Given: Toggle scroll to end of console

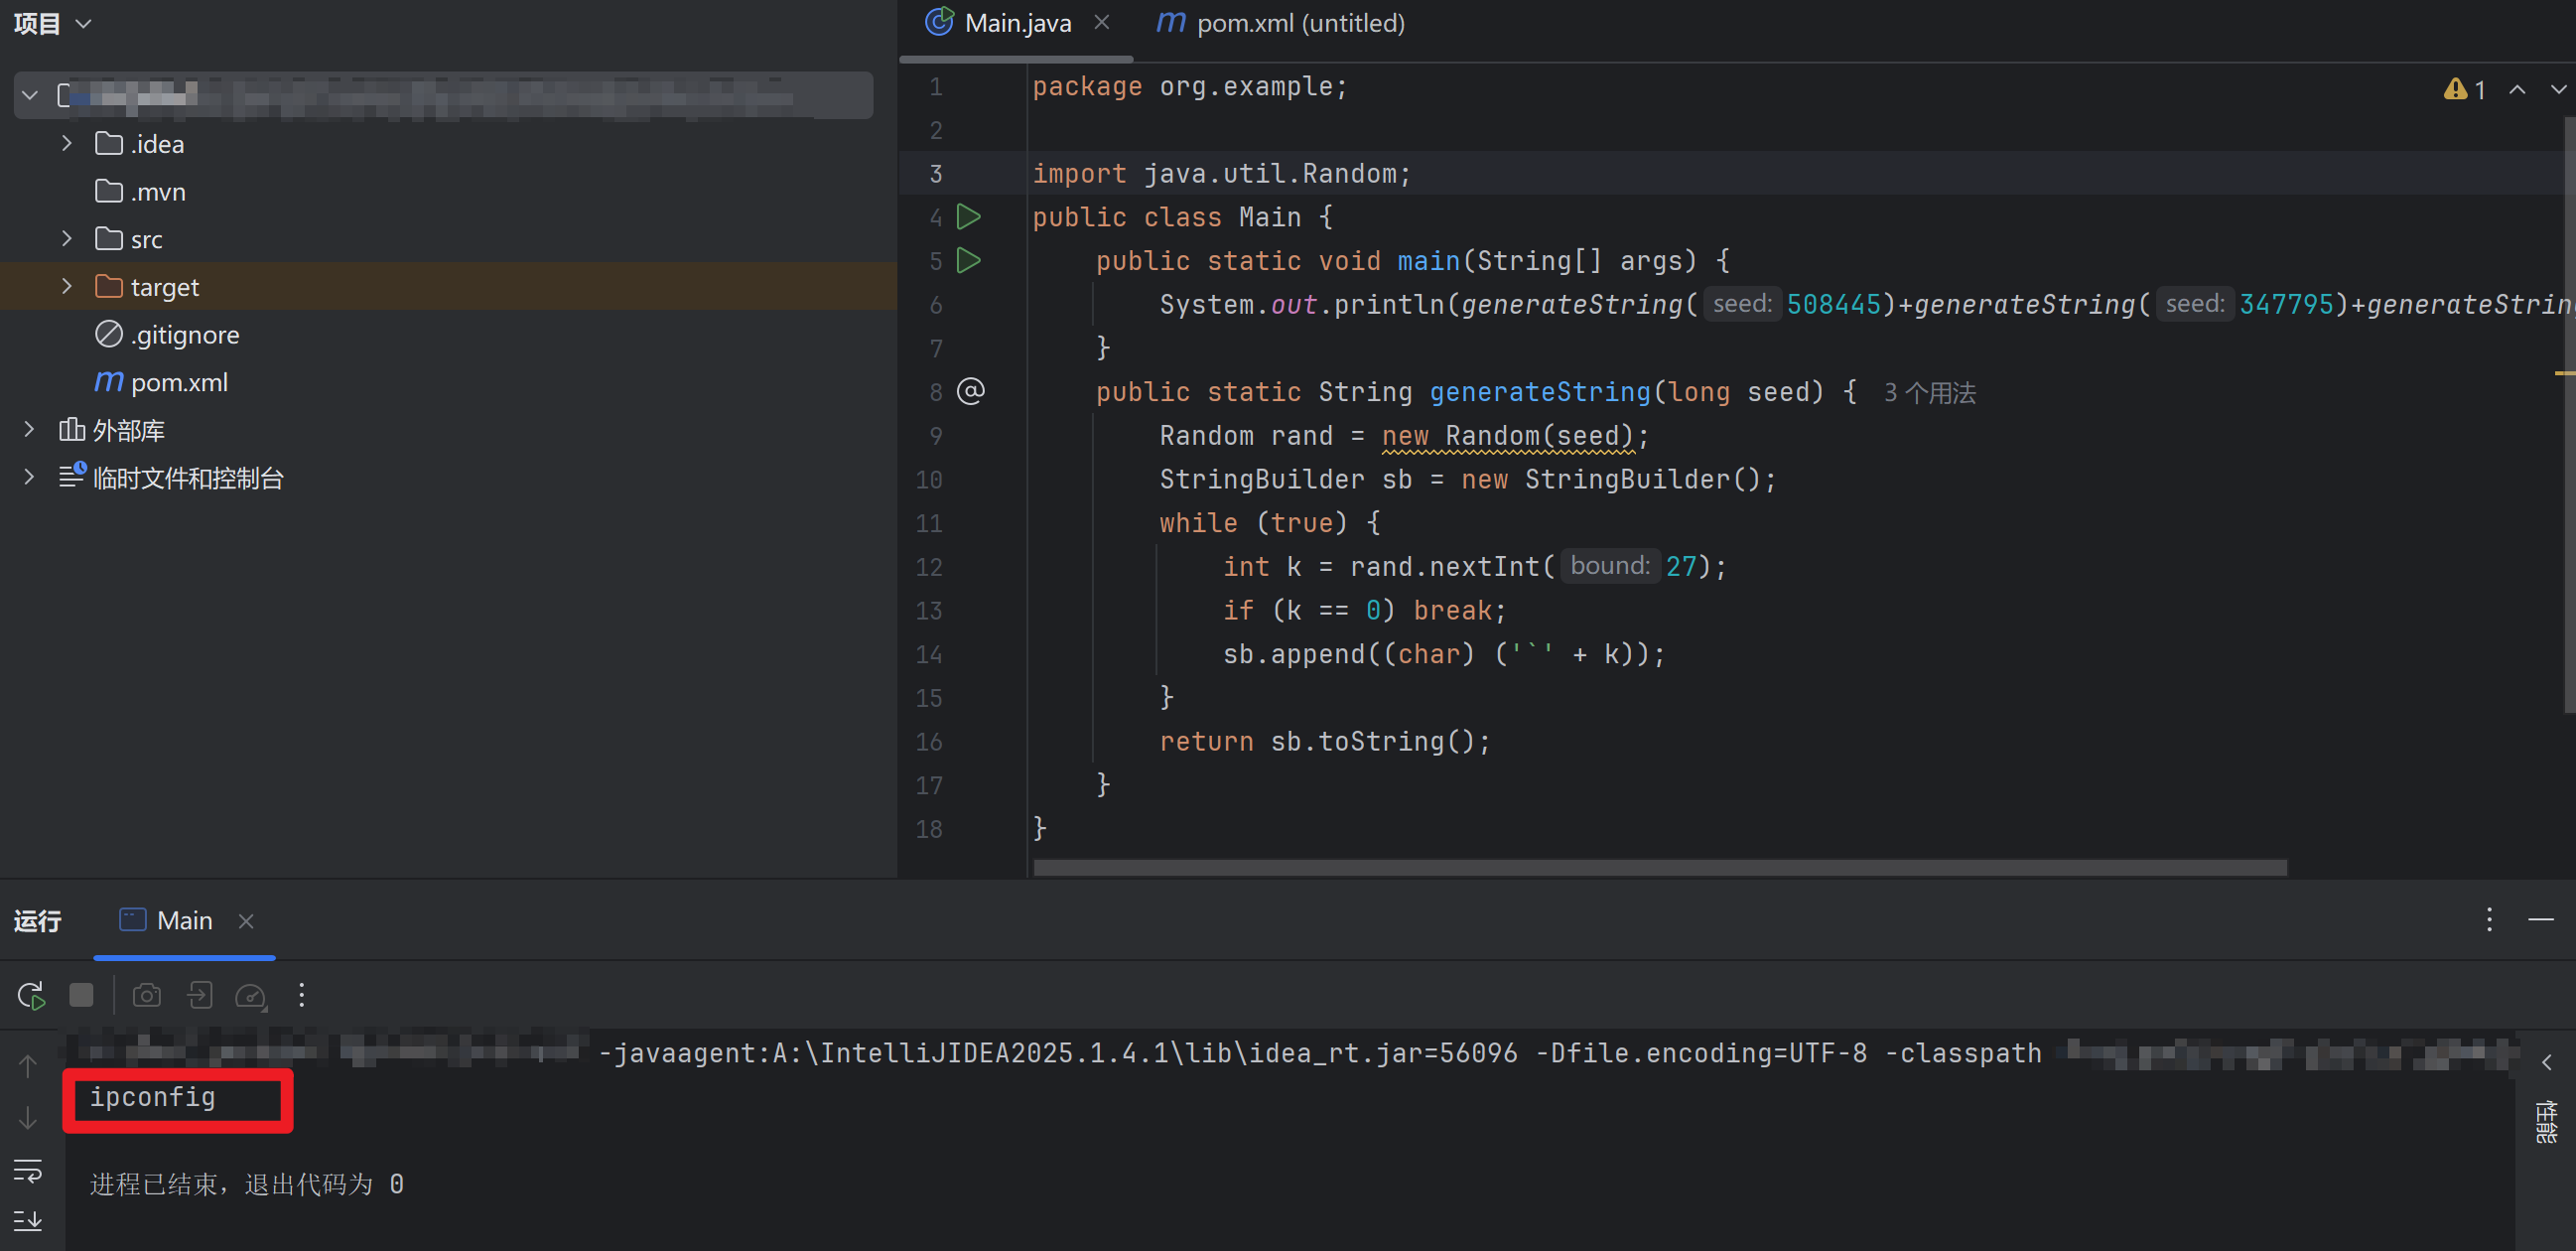Looking at the screenshot, I should pos(28,1220).
